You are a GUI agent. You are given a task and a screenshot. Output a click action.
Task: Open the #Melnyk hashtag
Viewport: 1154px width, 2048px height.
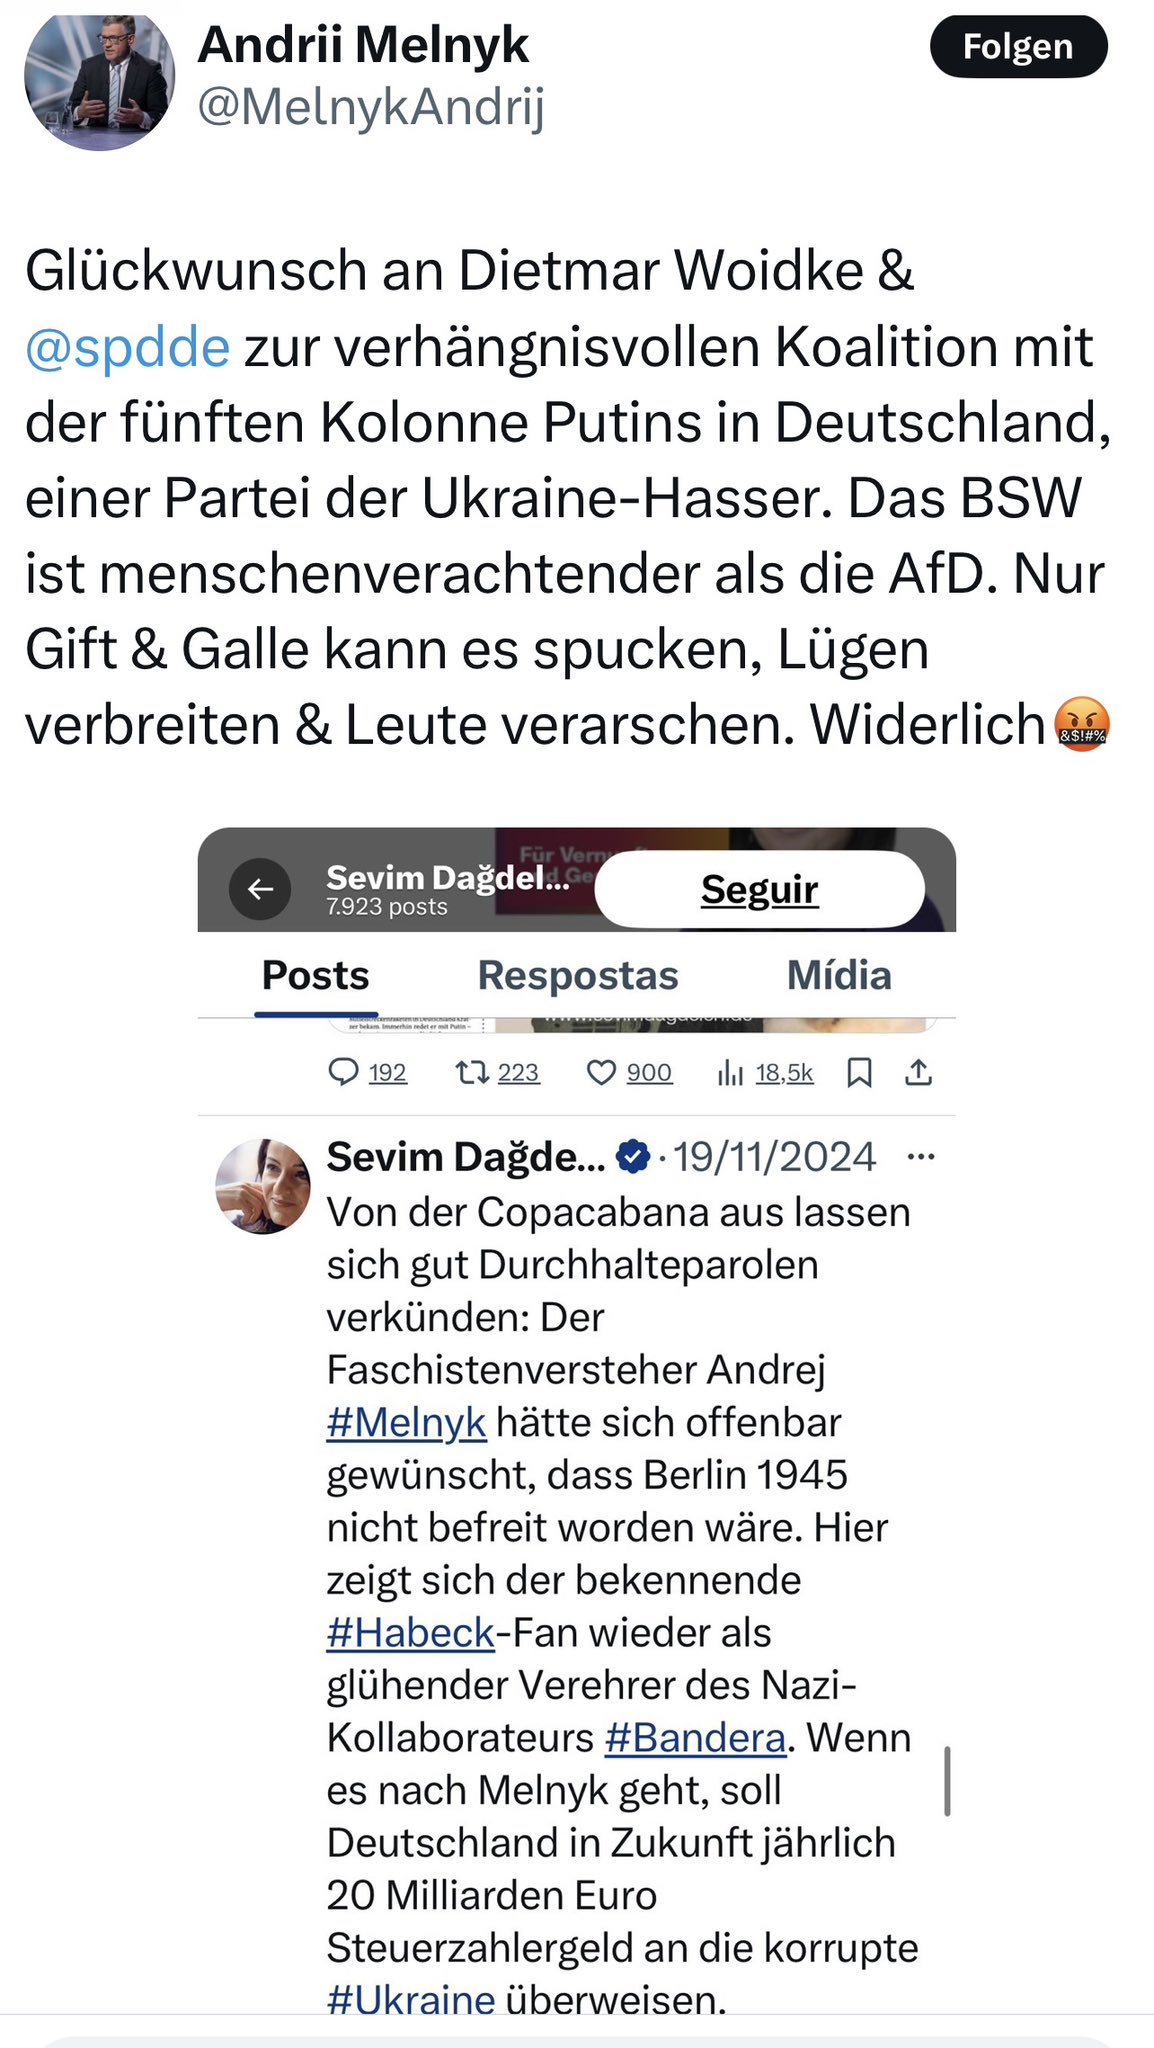[406, 1422]
